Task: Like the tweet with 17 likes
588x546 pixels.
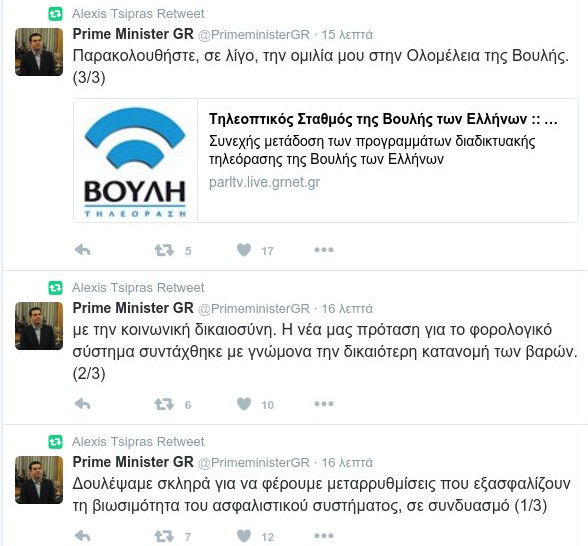Action: point(244,250)
